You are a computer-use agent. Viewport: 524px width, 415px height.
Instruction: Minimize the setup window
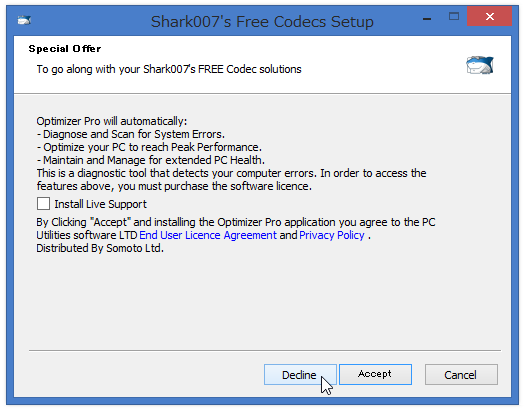pos(427,17)
